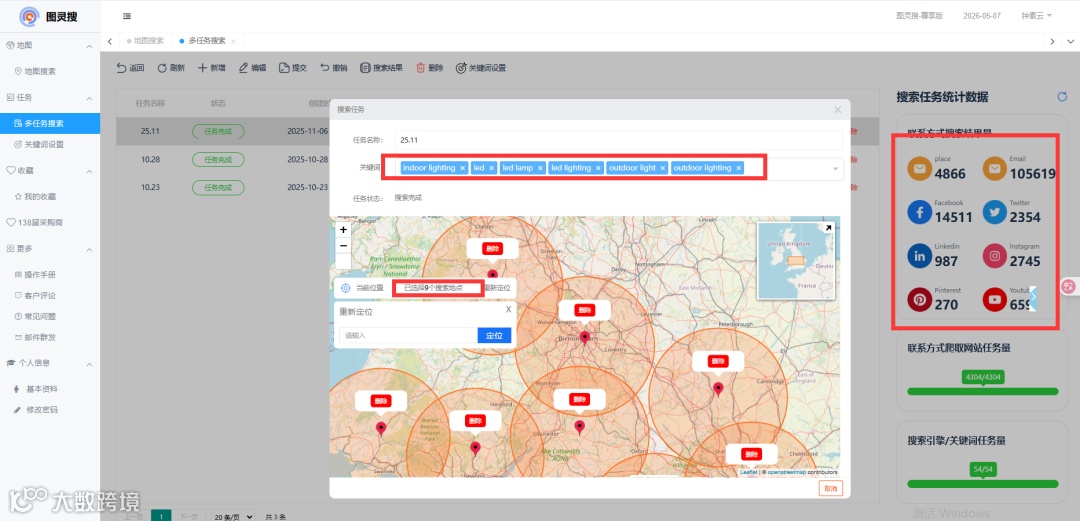Viewport: 1080px width, 521px height.
Task: Click the map pin at Birmingham
Action: point(585,336)
